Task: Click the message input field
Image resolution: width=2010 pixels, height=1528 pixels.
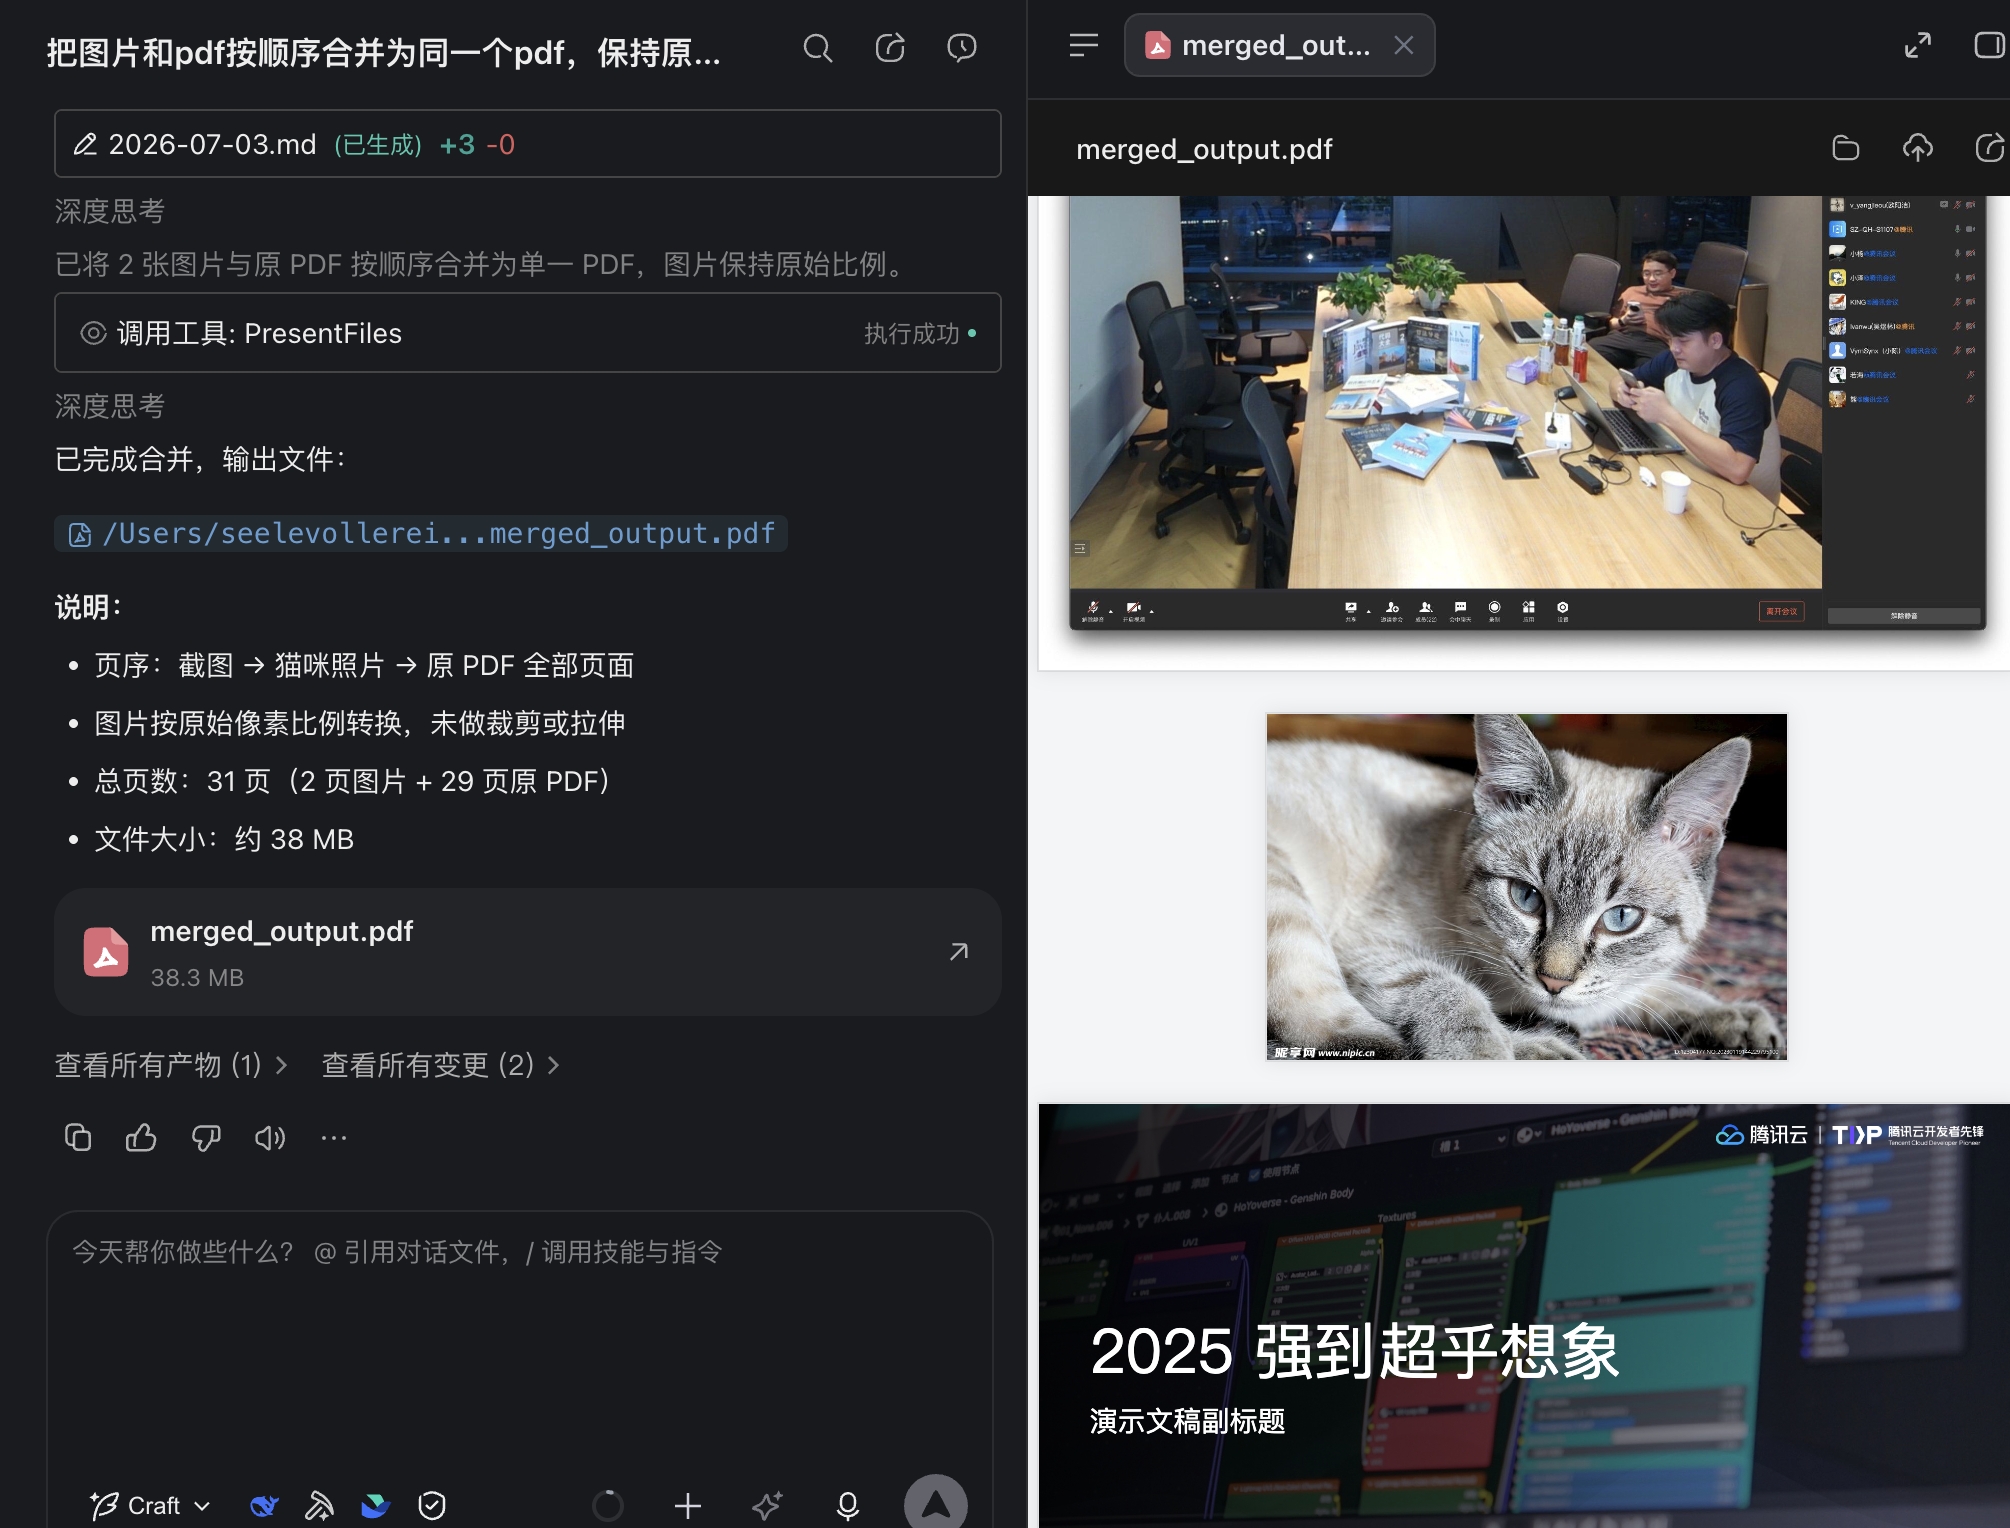Action: pos(520,1340)
